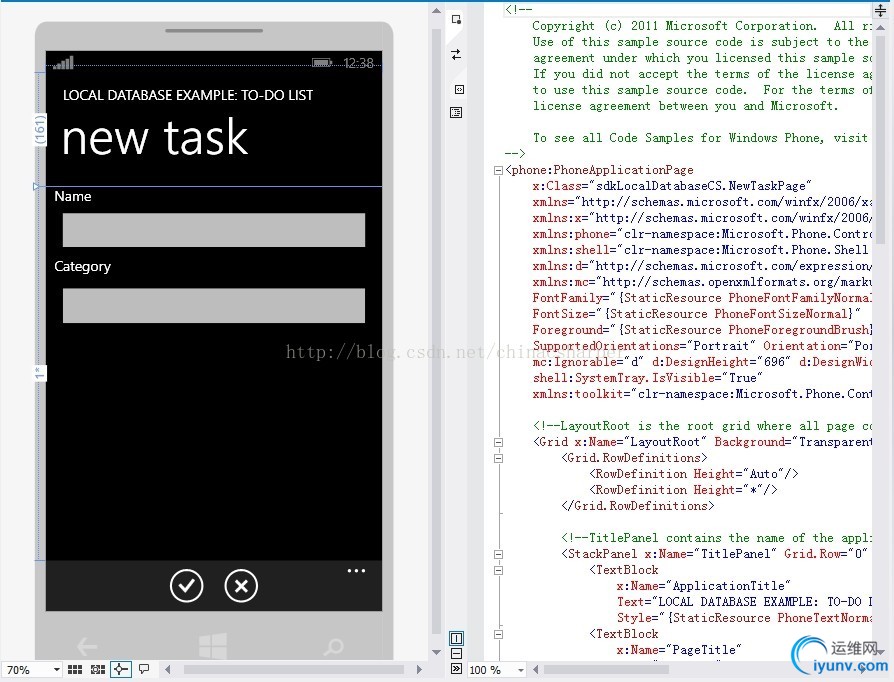Click the x:Class="sdkLocalDatabaseCS.NewTaskPage" line
This screenshot has width=894, height=682.
pos(671,186)
